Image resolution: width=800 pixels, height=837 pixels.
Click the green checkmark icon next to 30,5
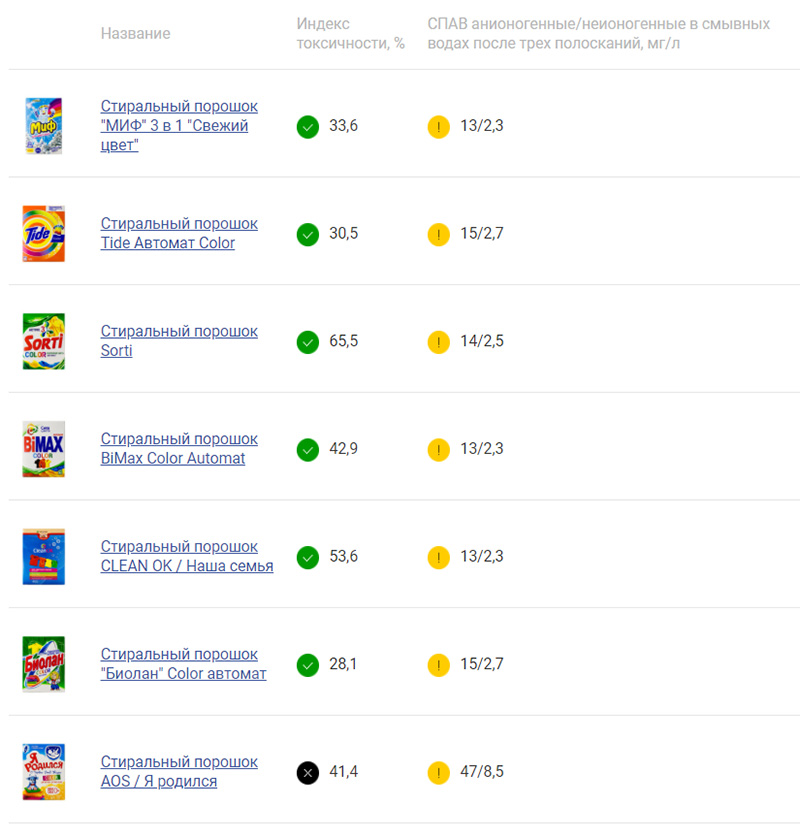click(307, 234)
